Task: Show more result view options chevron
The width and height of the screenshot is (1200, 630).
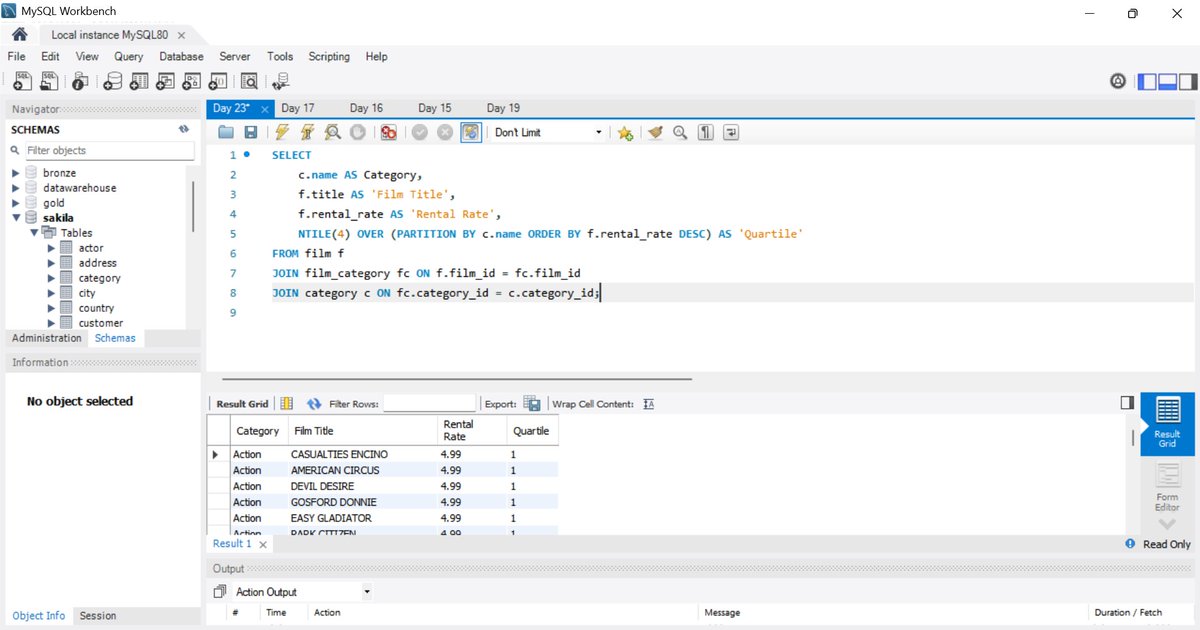Action: pos(1167,526)
